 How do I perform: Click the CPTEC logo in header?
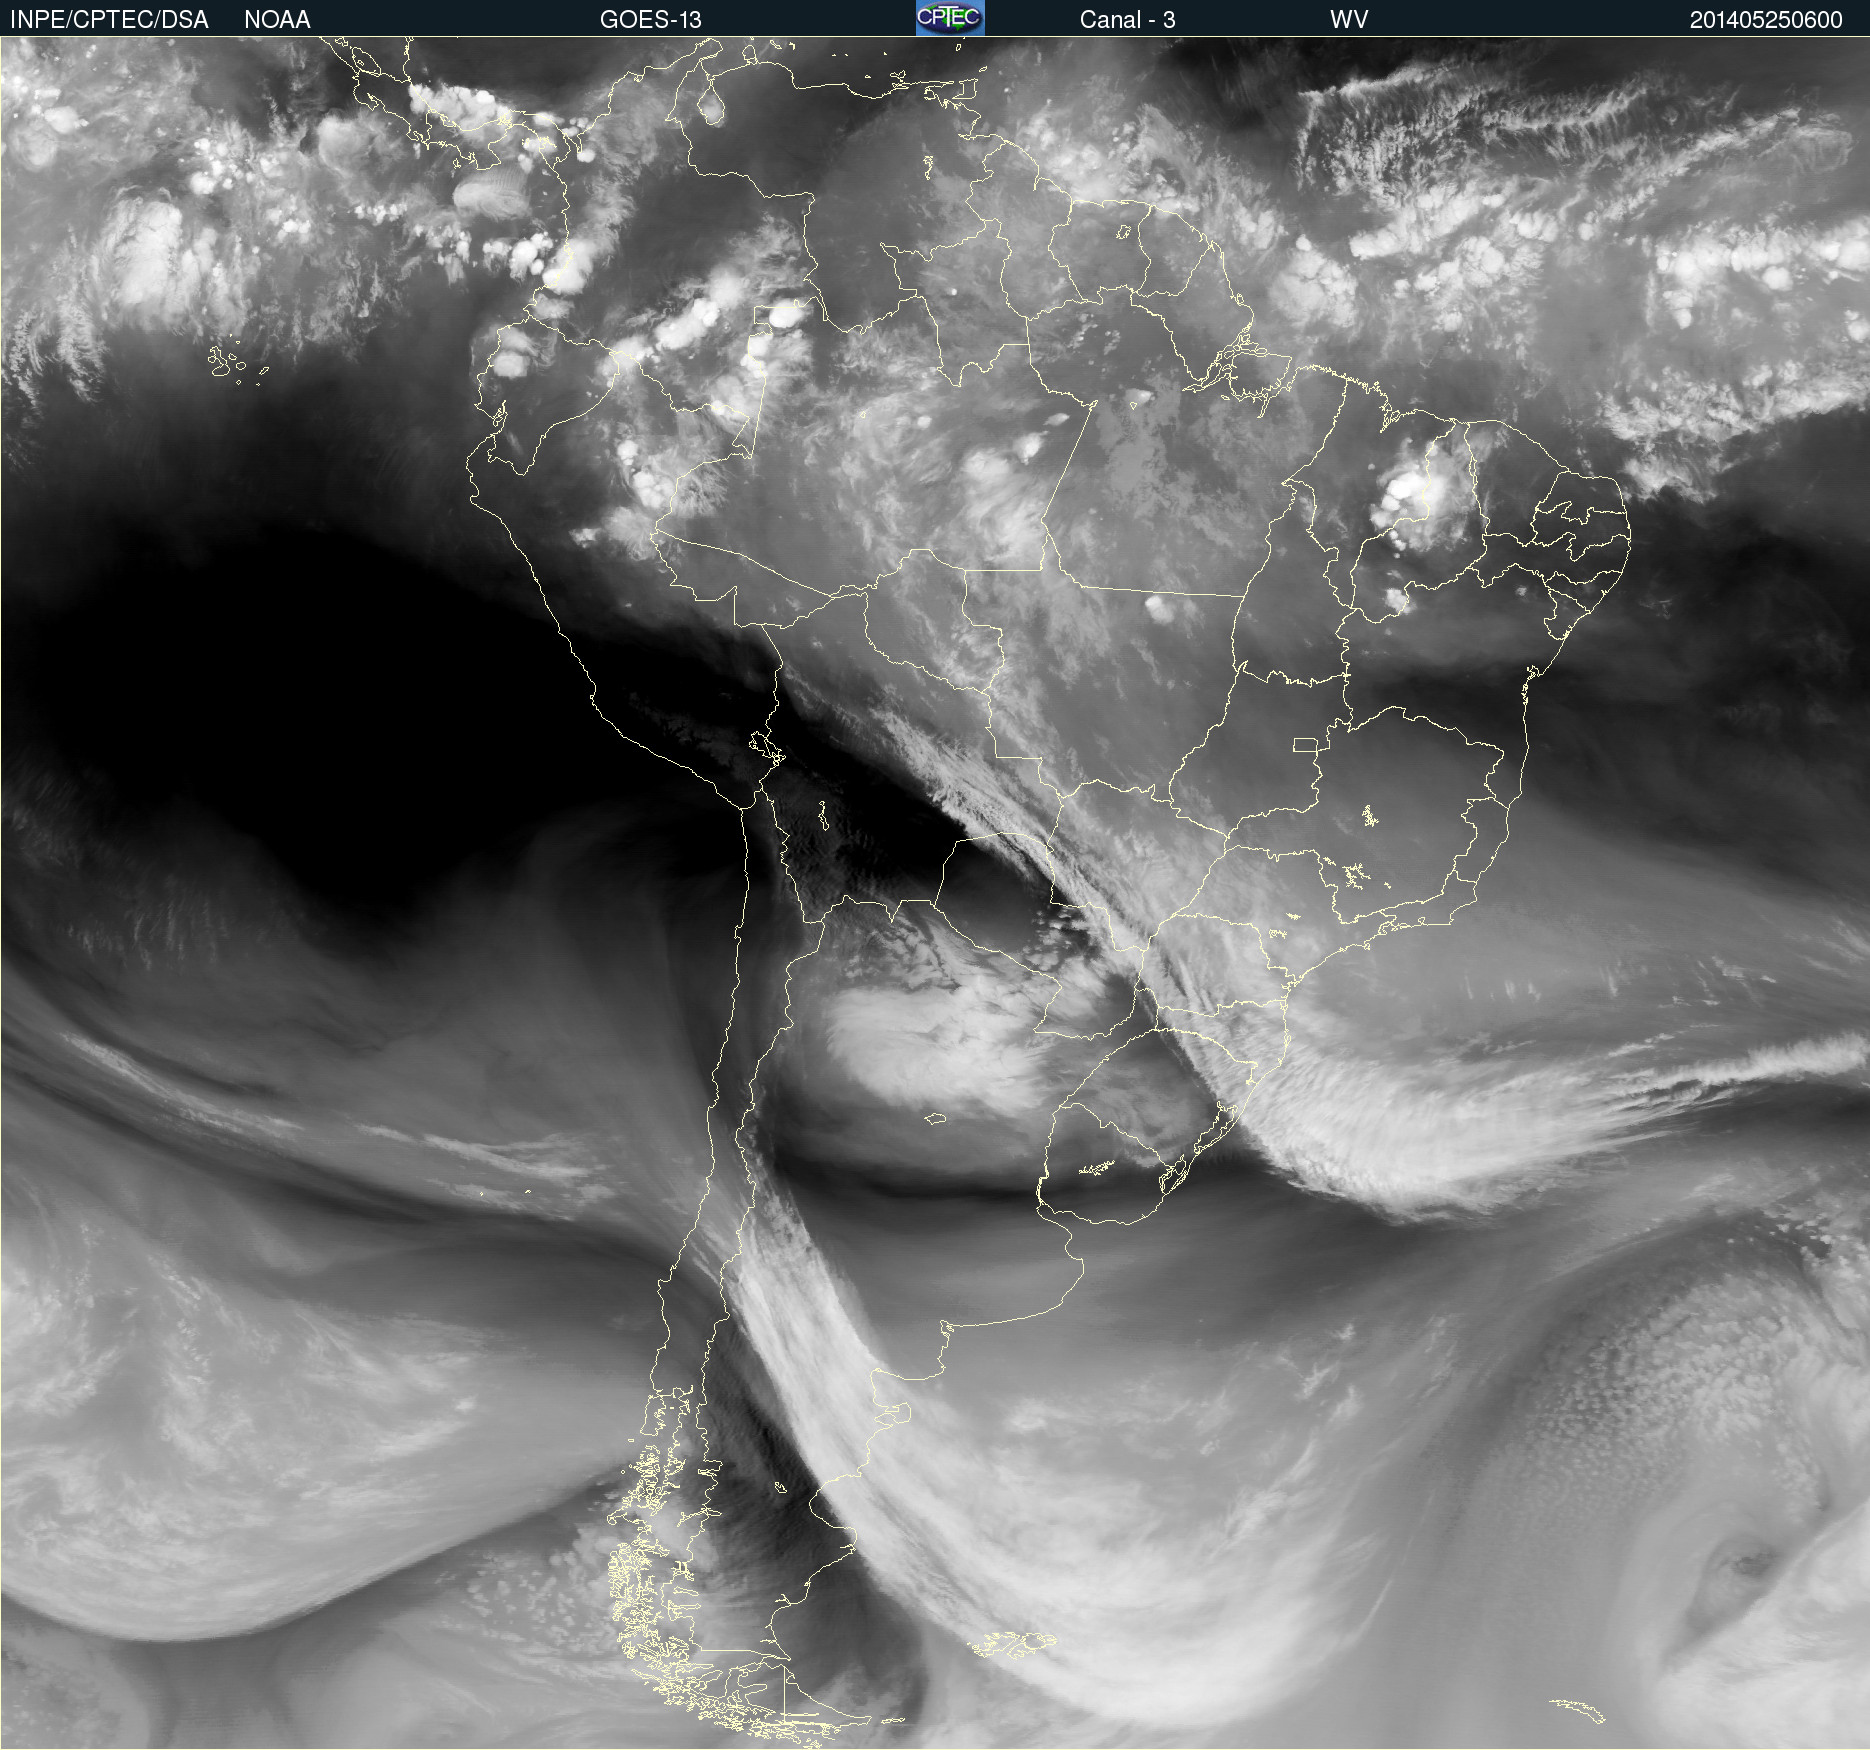pos(950,18)
